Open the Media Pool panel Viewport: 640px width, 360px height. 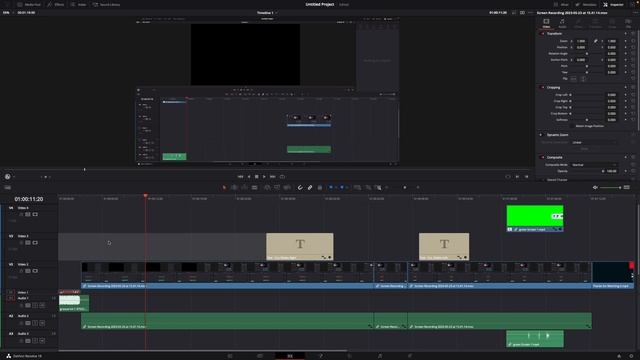click(x=29, y=4)
